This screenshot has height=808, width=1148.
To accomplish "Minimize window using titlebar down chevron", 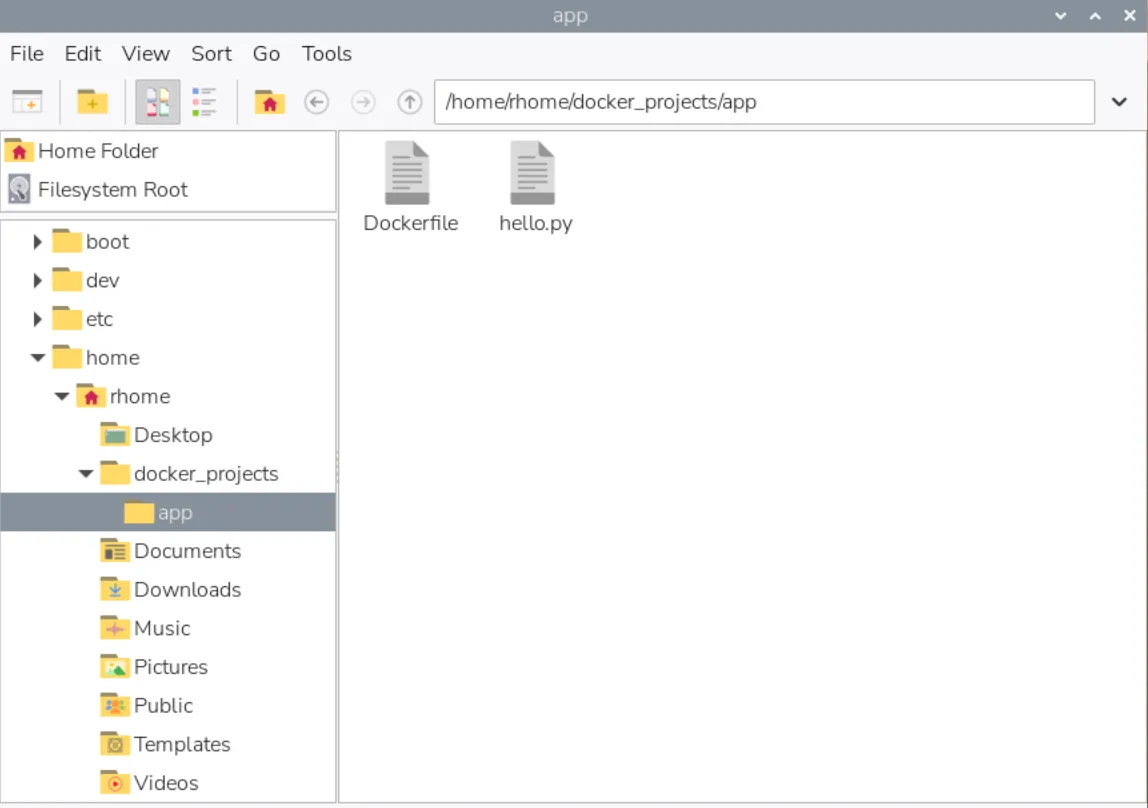I will (1060, 16).
